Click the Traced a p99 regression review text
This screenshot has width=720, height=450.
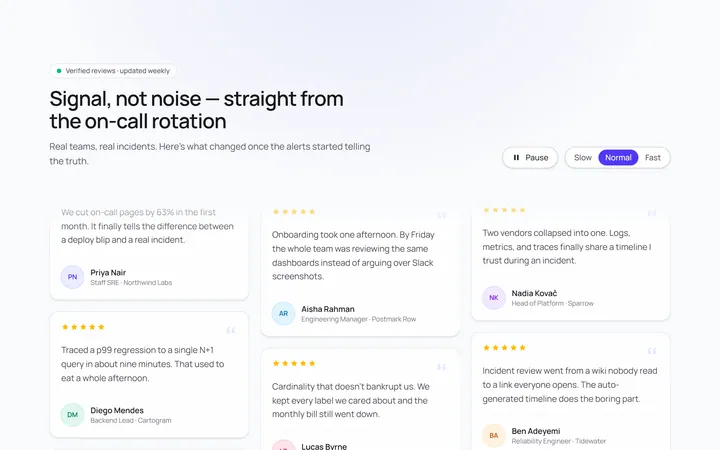click(143, 364)
